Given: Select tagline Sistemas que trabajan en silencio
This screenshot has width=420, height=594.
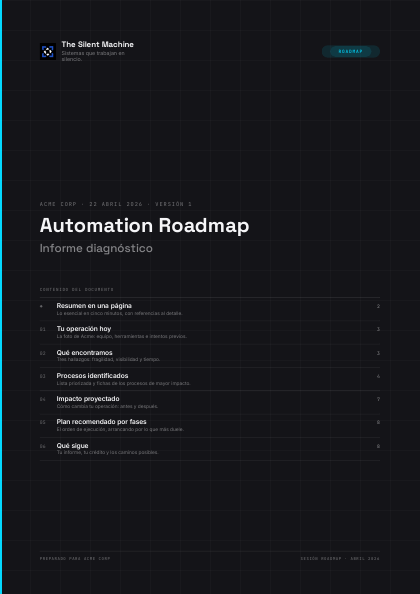Looking at the screenshot, I should pos(93,56).
